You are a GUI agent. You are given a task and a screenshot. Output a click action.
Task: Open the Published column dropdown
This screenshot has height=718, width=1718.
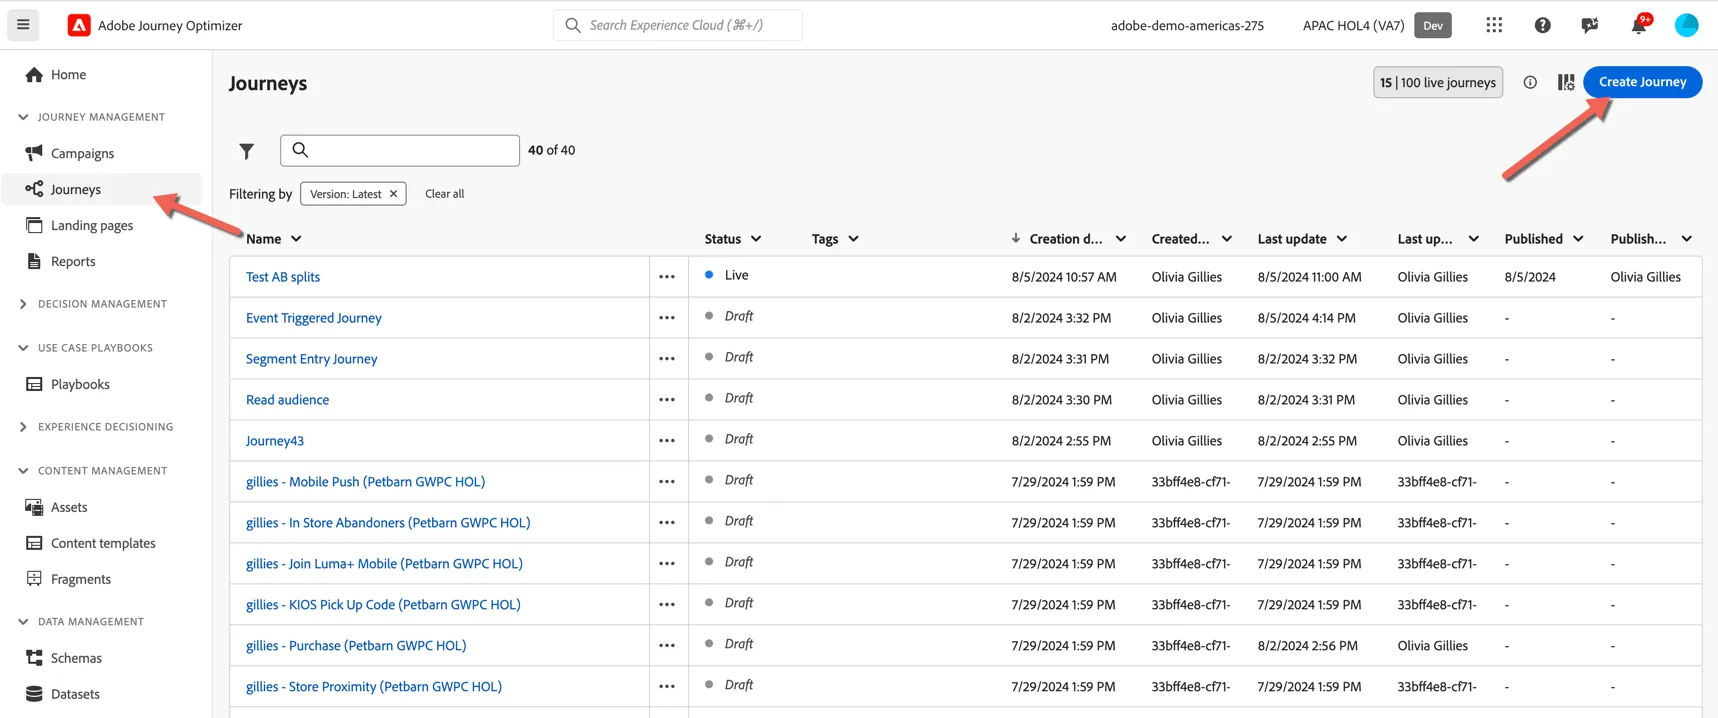coord(1578,239)
